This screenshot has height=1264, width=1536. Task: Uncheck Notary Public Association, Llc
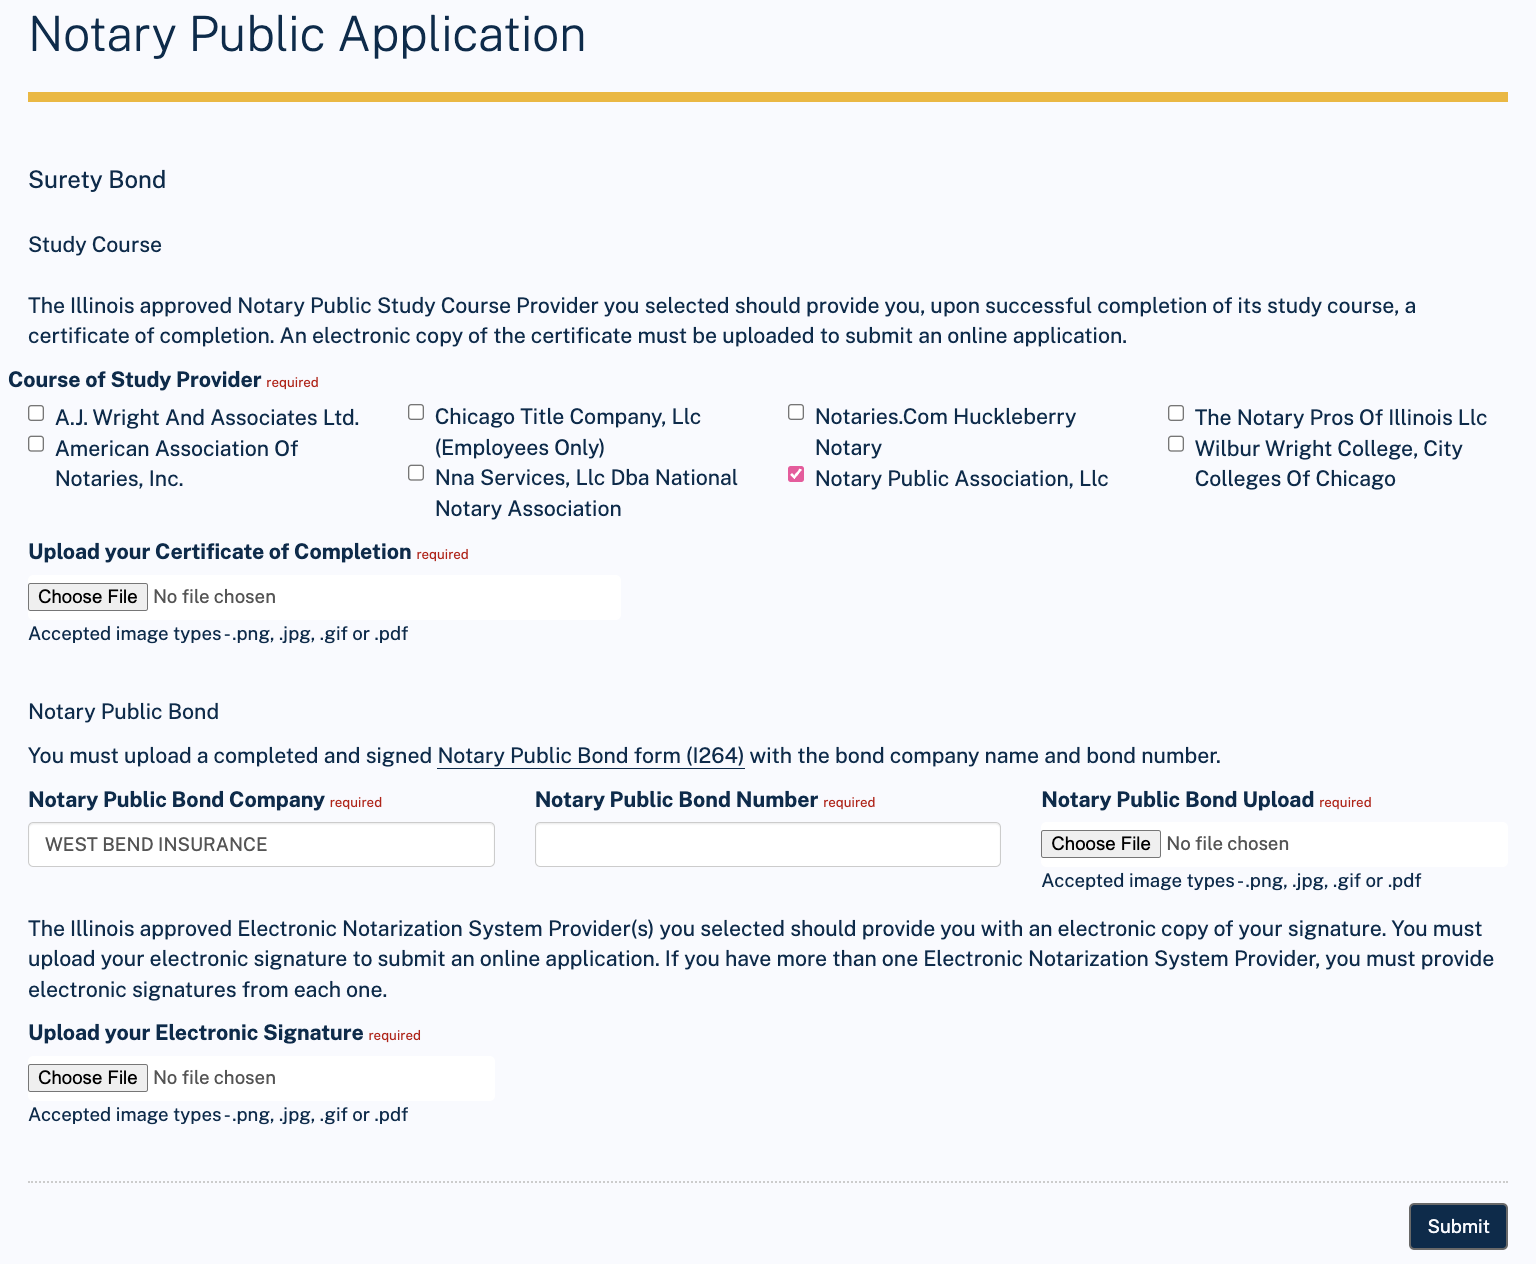tap(796, 474)
